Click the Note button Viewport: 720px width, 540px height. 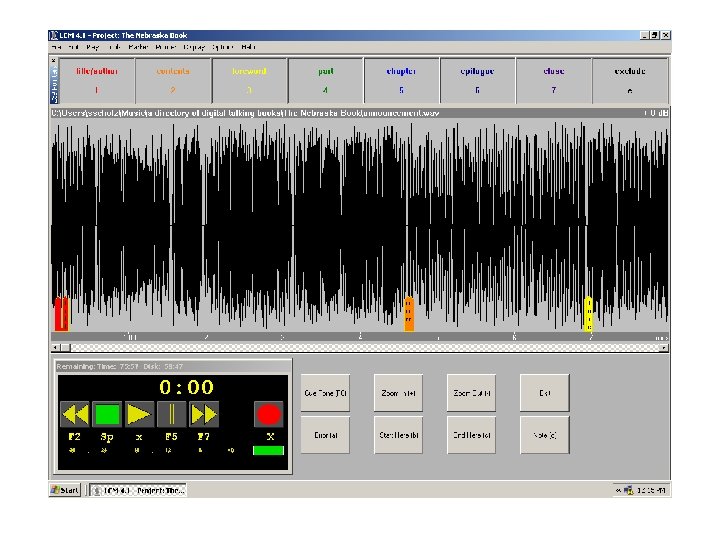545,435
